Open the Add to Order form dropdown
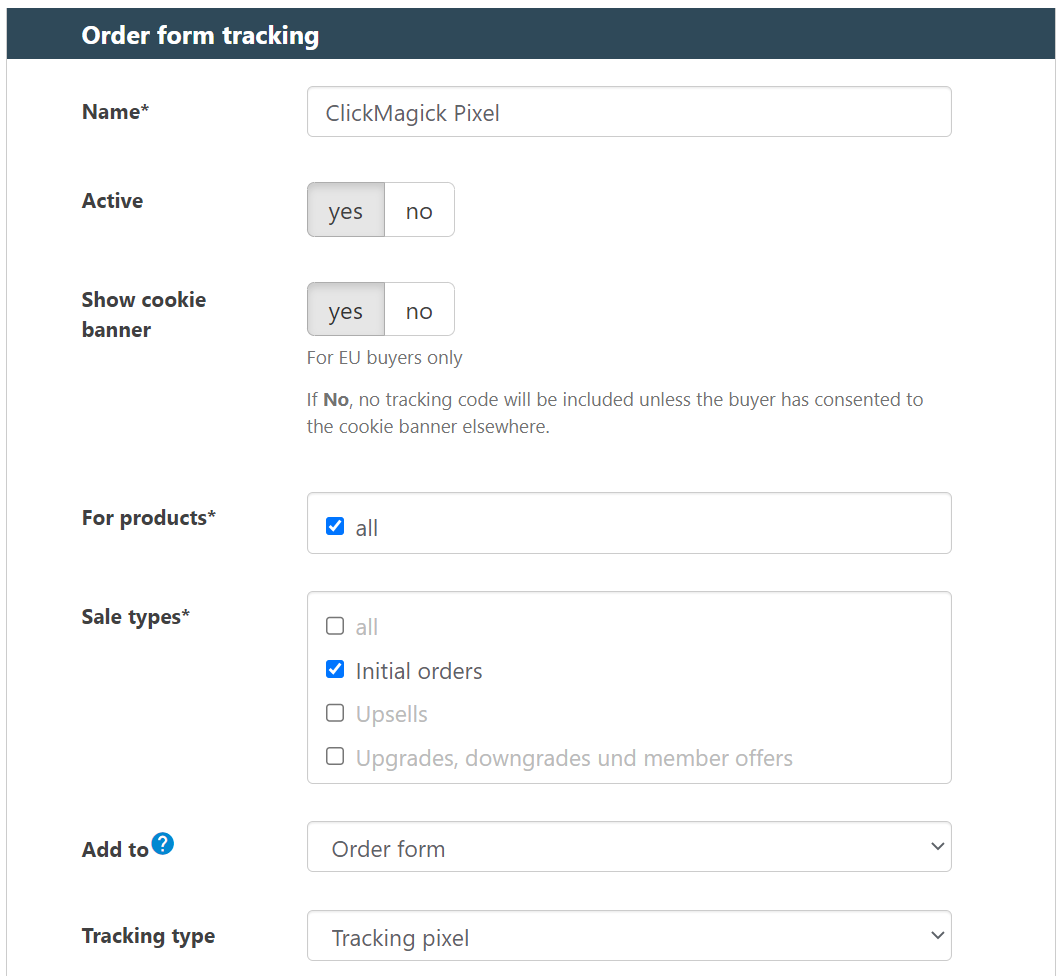 [628, 848]
